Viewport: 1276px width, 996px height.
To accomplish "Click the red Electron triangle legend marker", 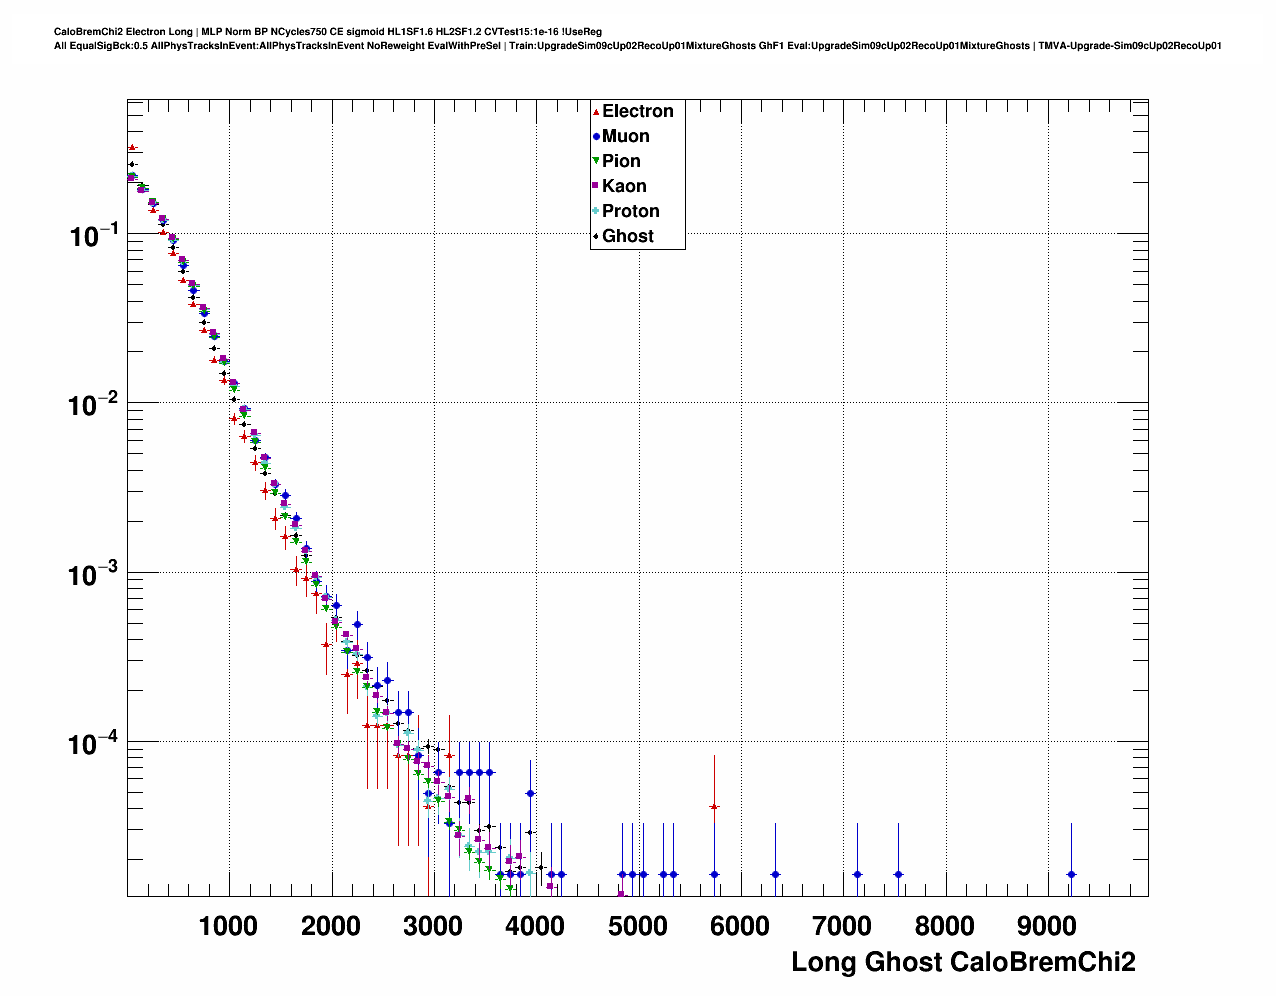I will [596, 112].
